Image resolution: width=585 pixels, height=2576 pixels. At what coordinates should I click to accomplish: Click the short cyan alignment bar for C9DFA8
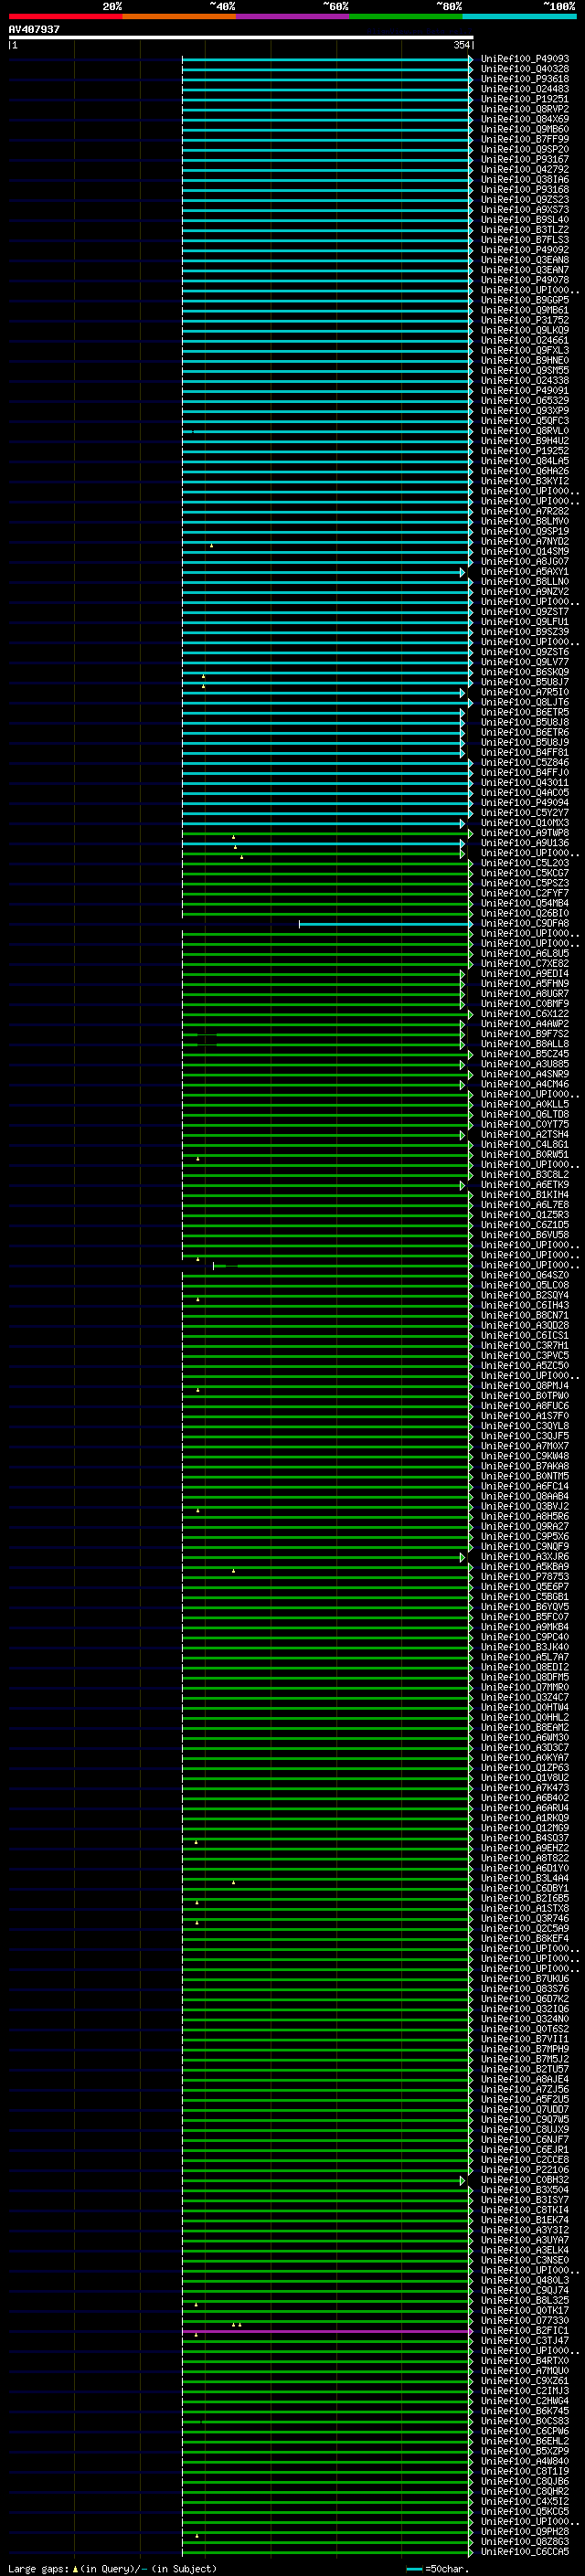coord(385,924)
